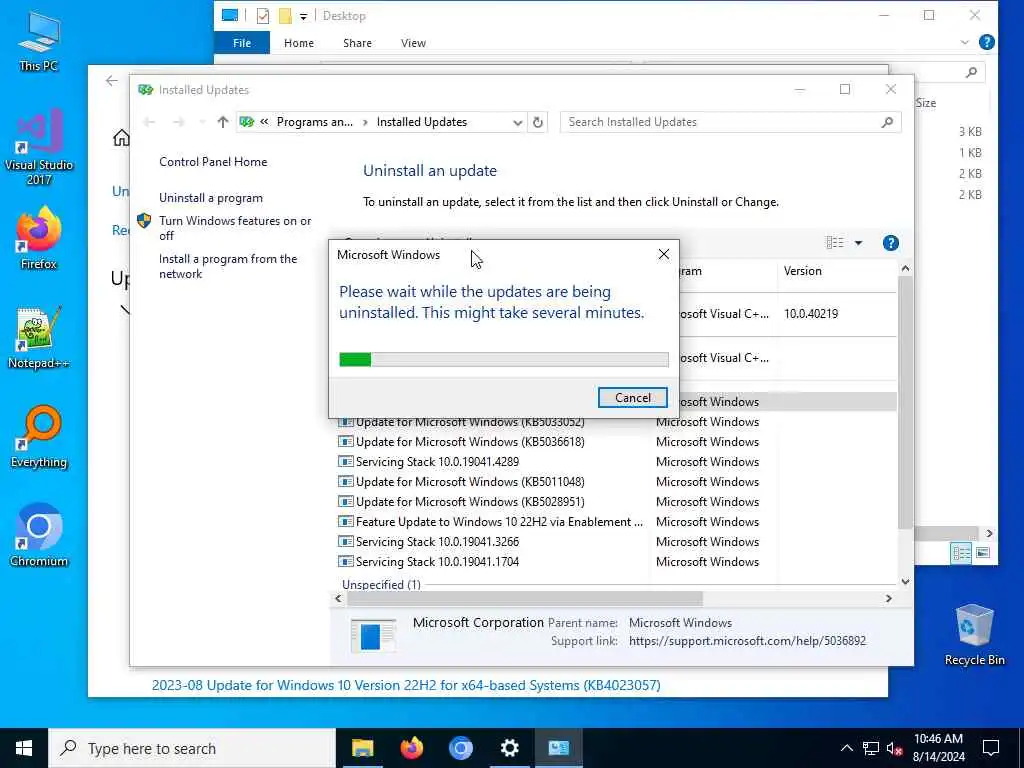This screenshot has height=768, width=1024.
Task: Open Uninstall a program link
Action: coord(211,198)
